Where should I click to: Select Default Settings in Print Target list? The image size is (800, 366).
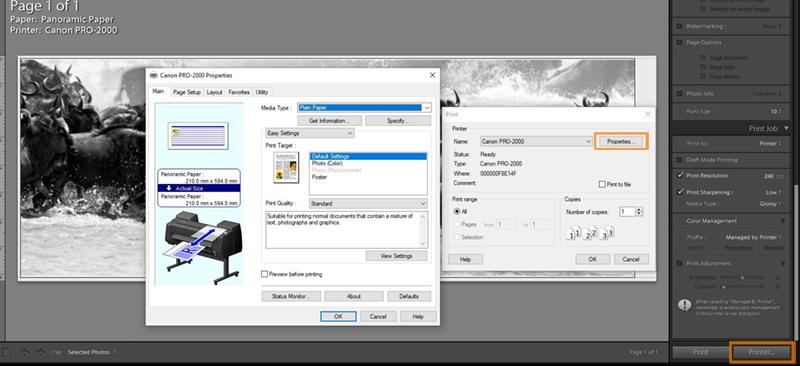tap(368, 156)
